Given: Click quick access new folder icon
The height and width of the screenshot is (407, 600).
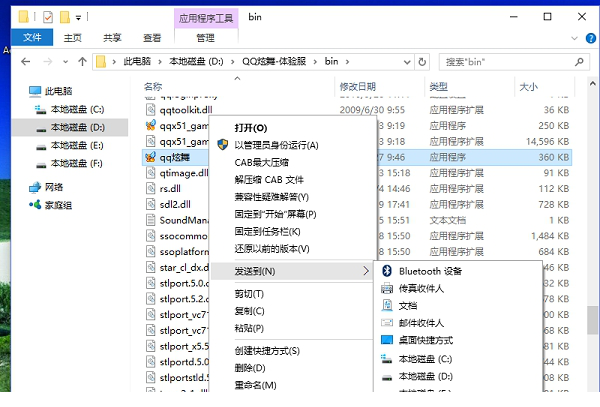Looking at the screenshot, I should pos(65,17).
